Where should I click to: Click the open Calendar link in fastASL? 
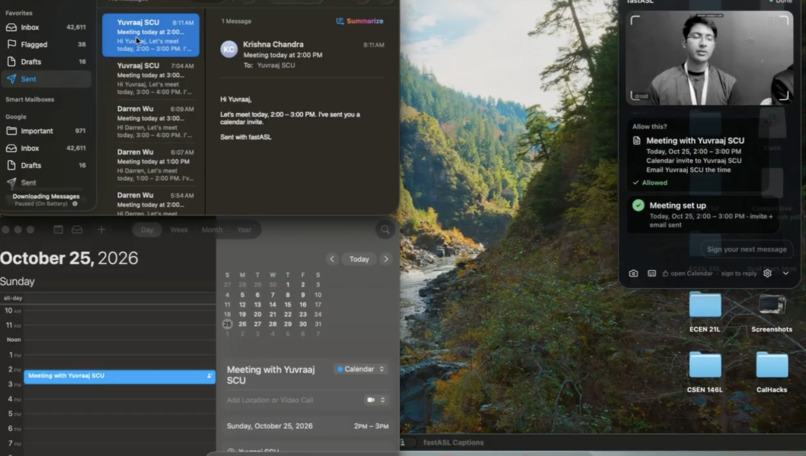click(x=687, y=273)
